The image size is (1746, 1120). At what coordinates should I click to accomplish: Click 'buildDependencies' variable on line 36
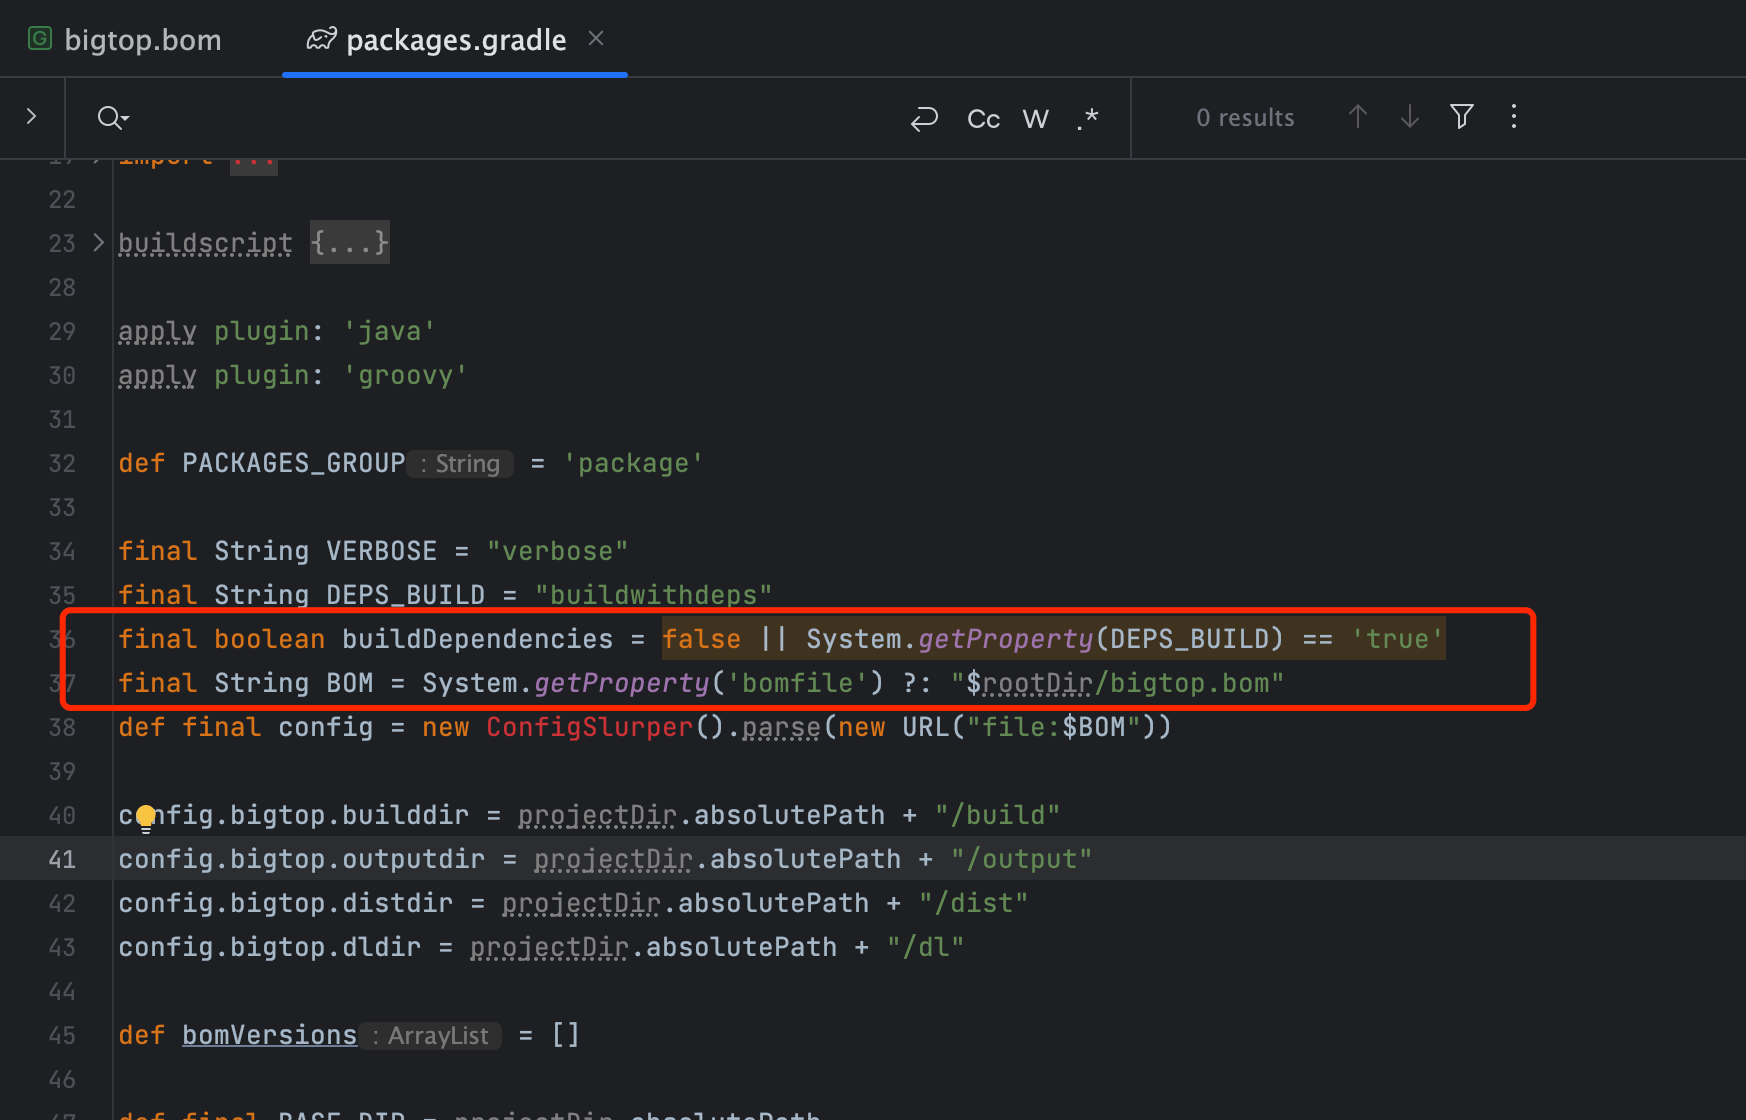tap(477, 639)
